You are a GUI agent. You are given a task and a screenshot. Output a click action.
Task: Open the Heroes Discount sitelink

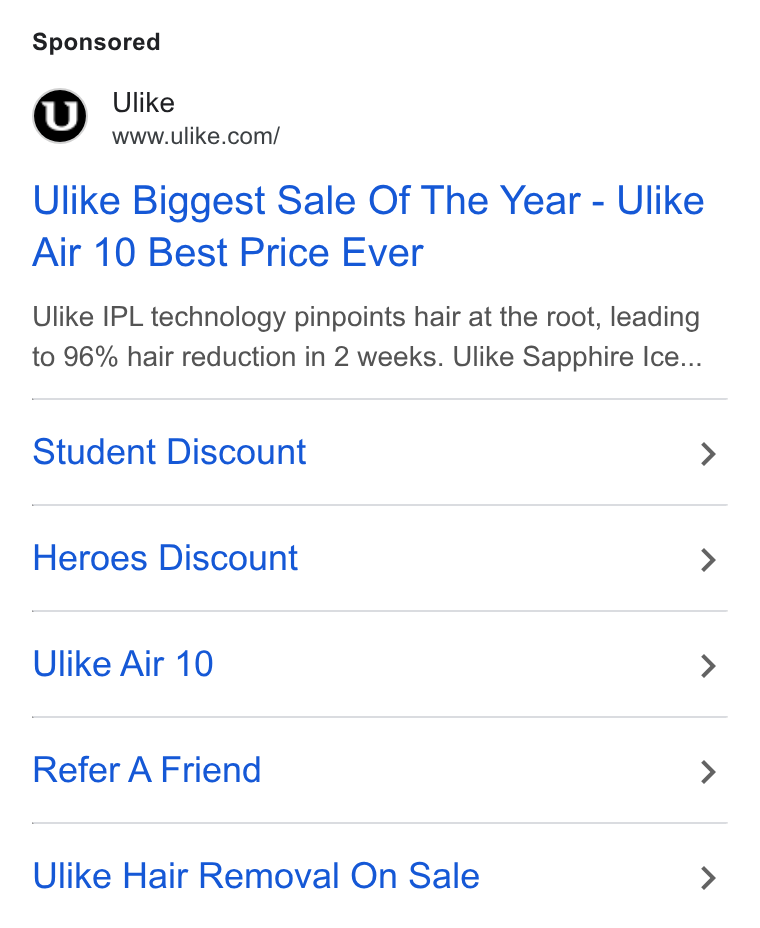(165, 558)
